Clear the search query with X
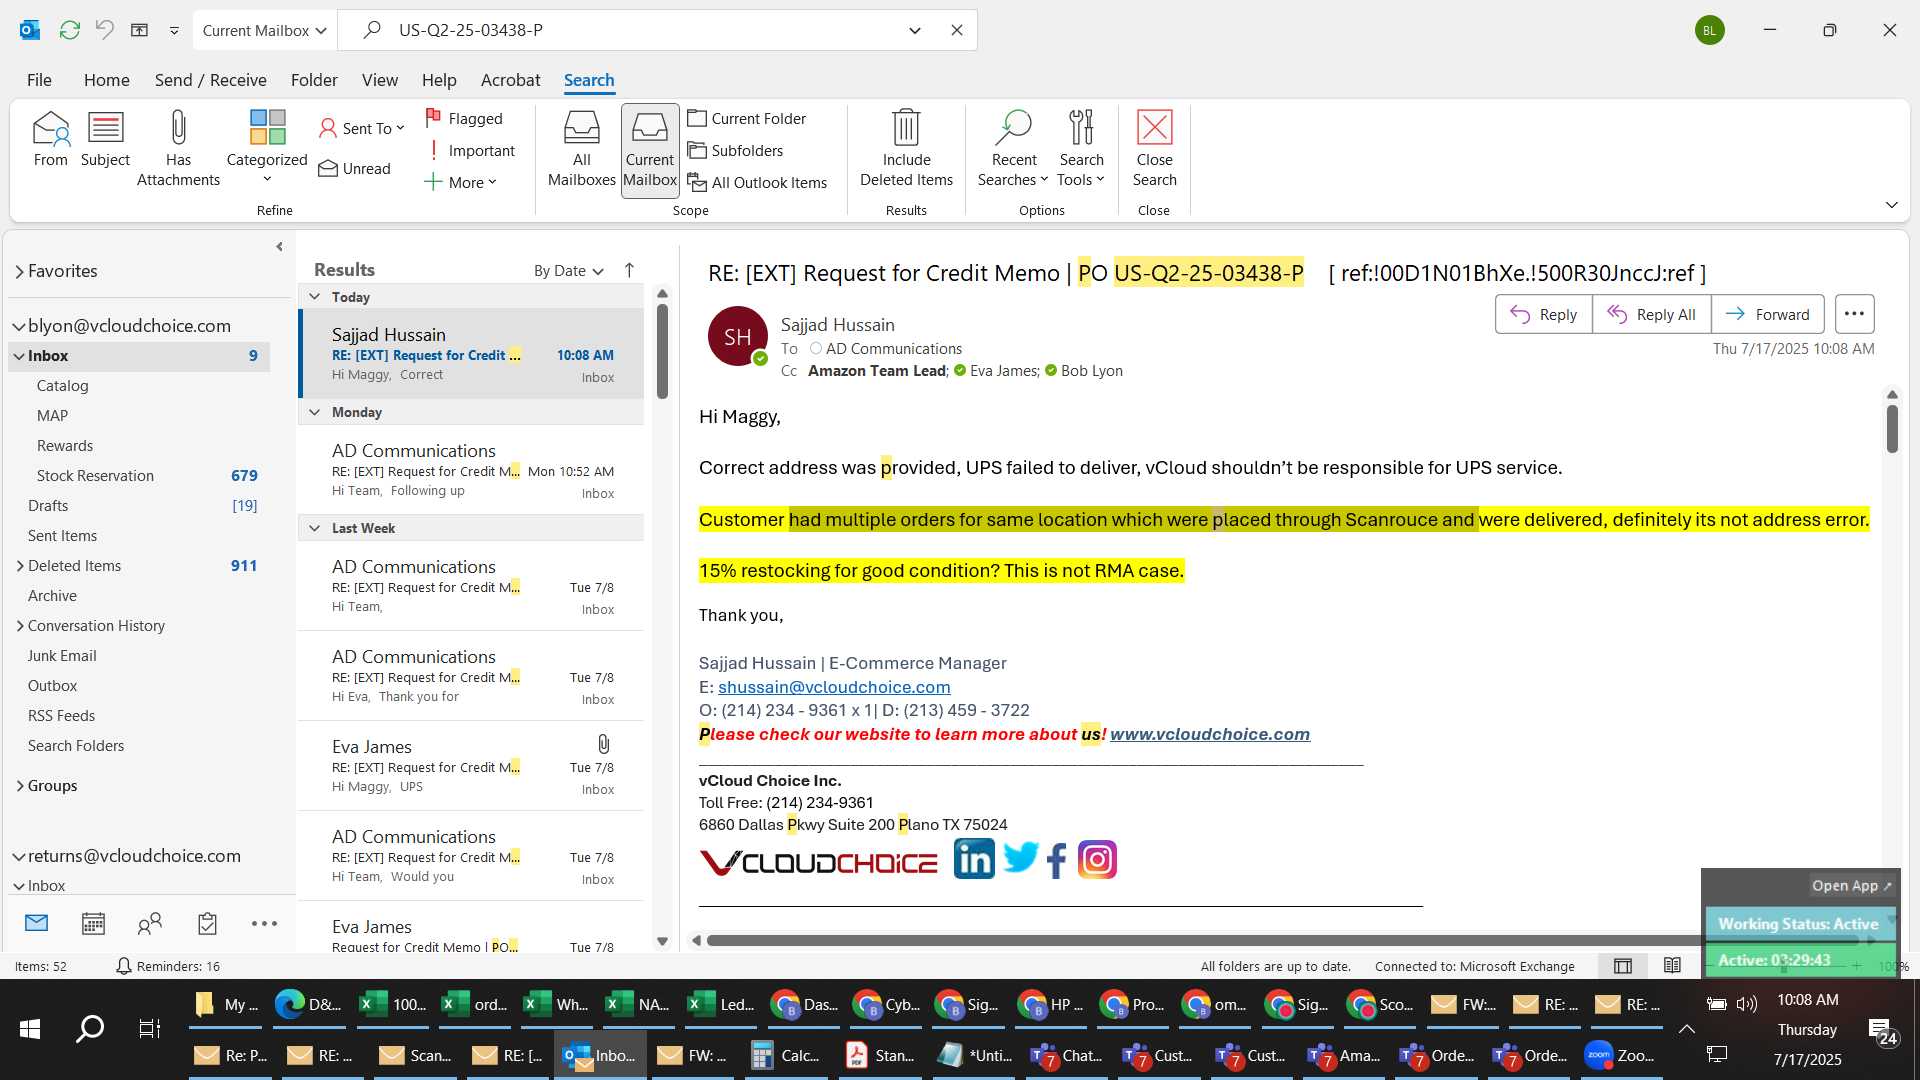The width and height of the screenshot is (1920, 1080). 956,30
